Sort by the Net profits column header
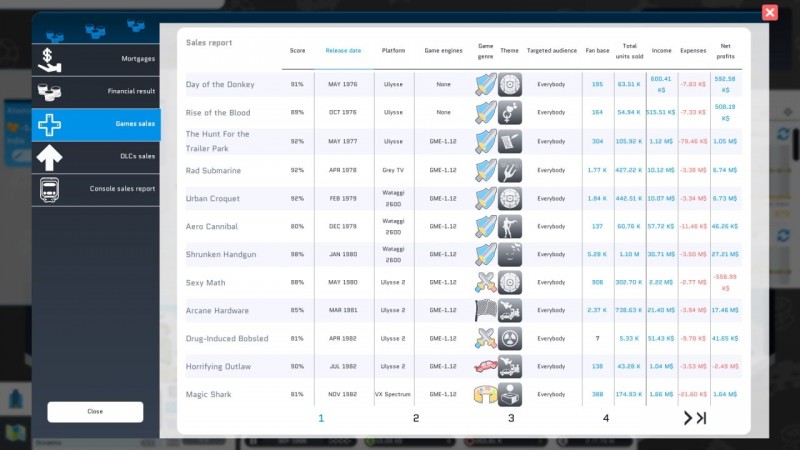 click(725, 50)
